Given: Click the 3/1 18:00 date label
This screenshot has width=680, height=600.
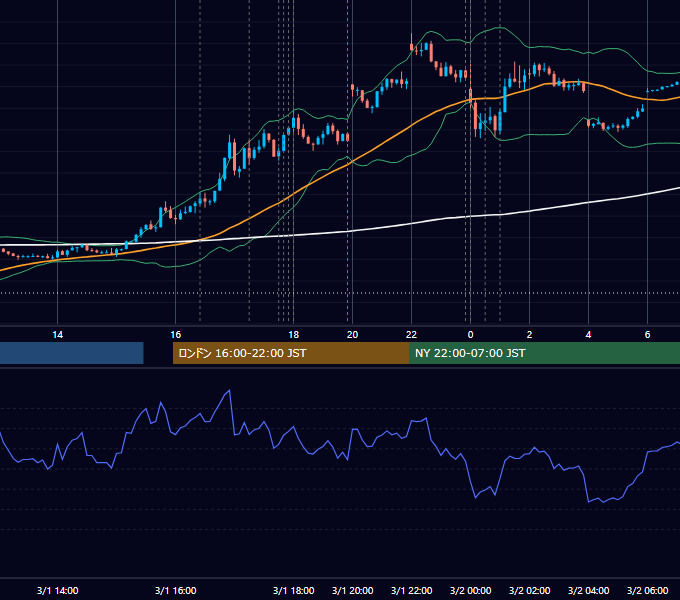Looking at the screenshot, I should point(294,590).
